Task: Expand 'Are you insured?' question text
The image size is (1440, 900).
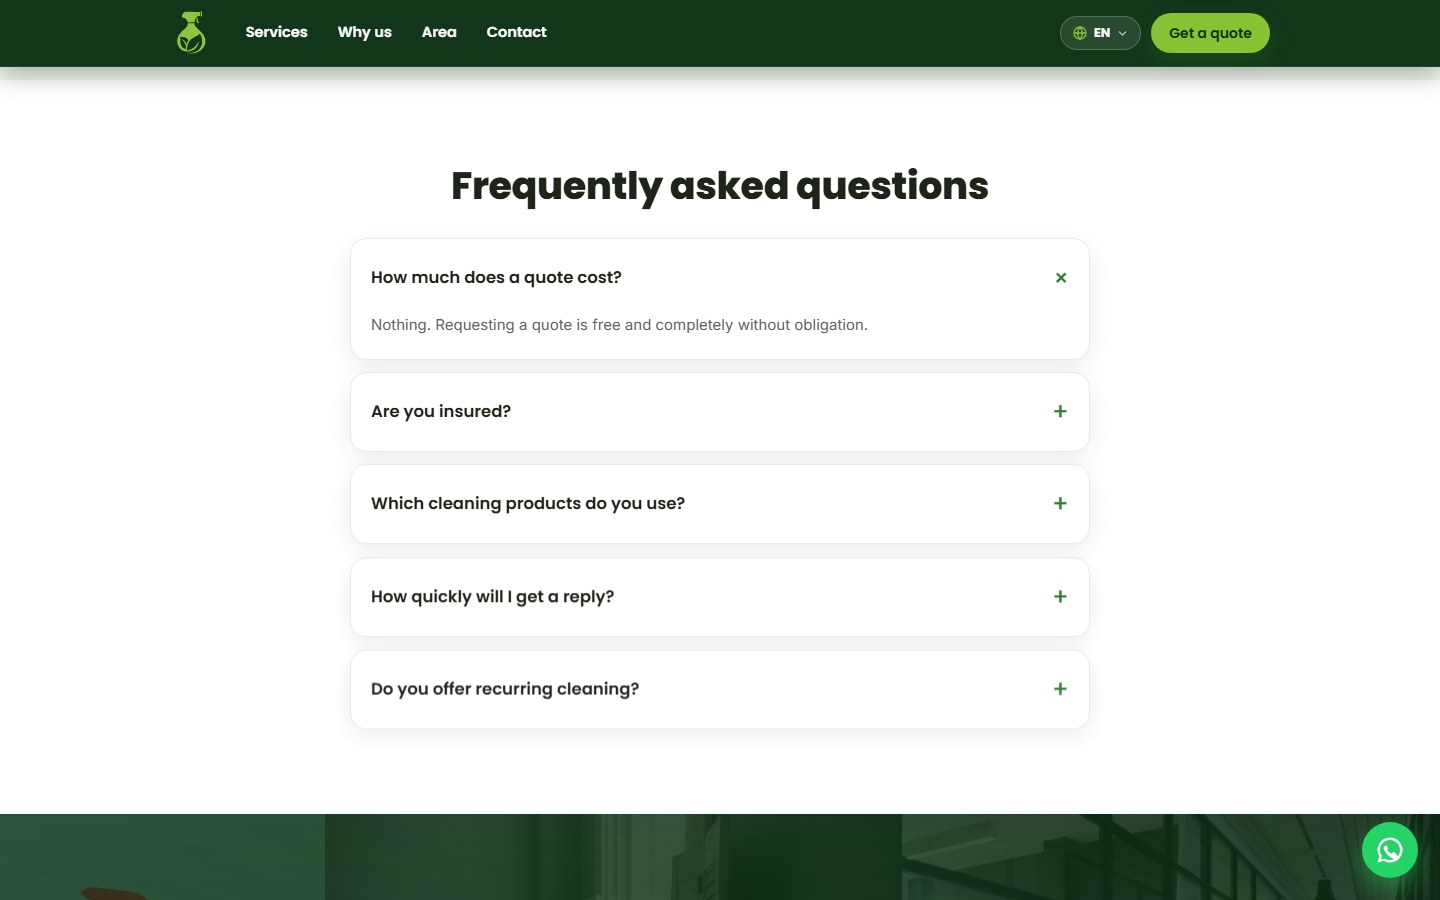Action: tap(441, 411)
